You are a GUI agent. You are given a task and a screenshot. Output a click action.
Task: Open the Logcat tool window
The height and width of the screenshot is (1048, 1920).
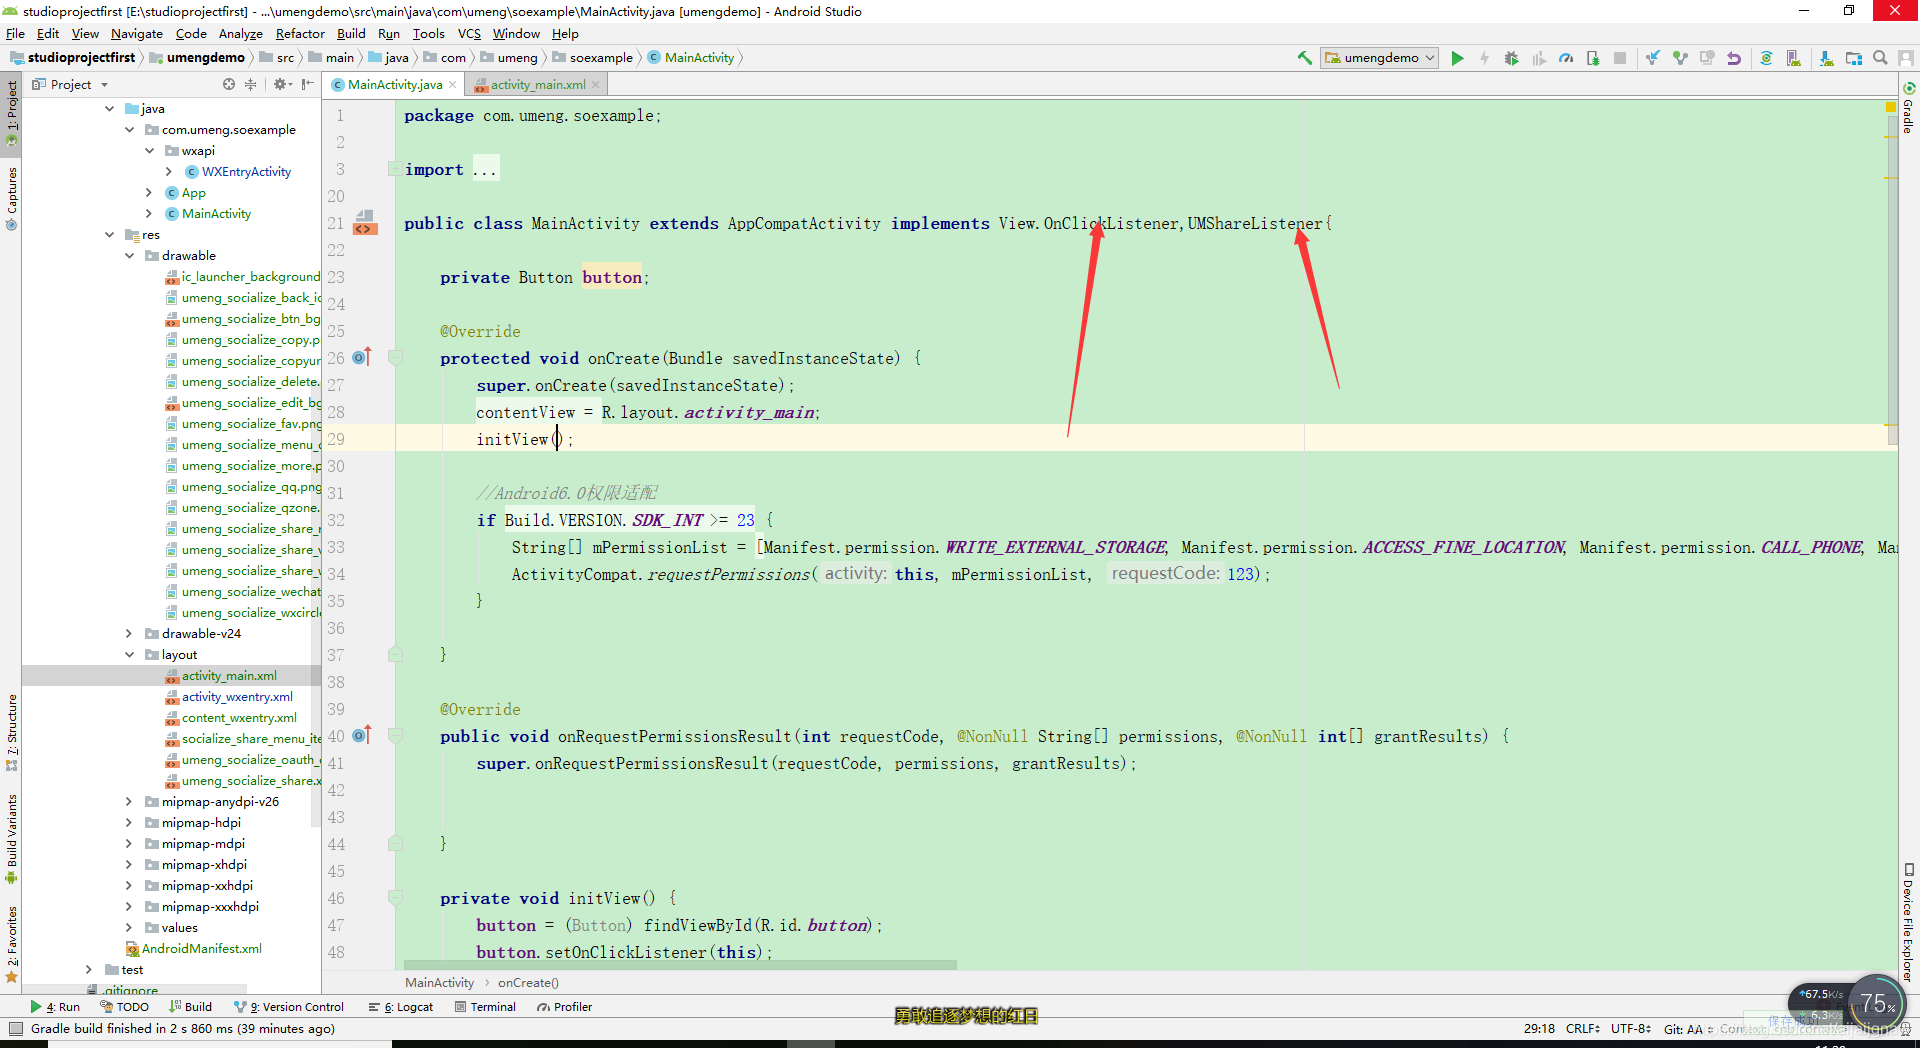pos(400,1007)
